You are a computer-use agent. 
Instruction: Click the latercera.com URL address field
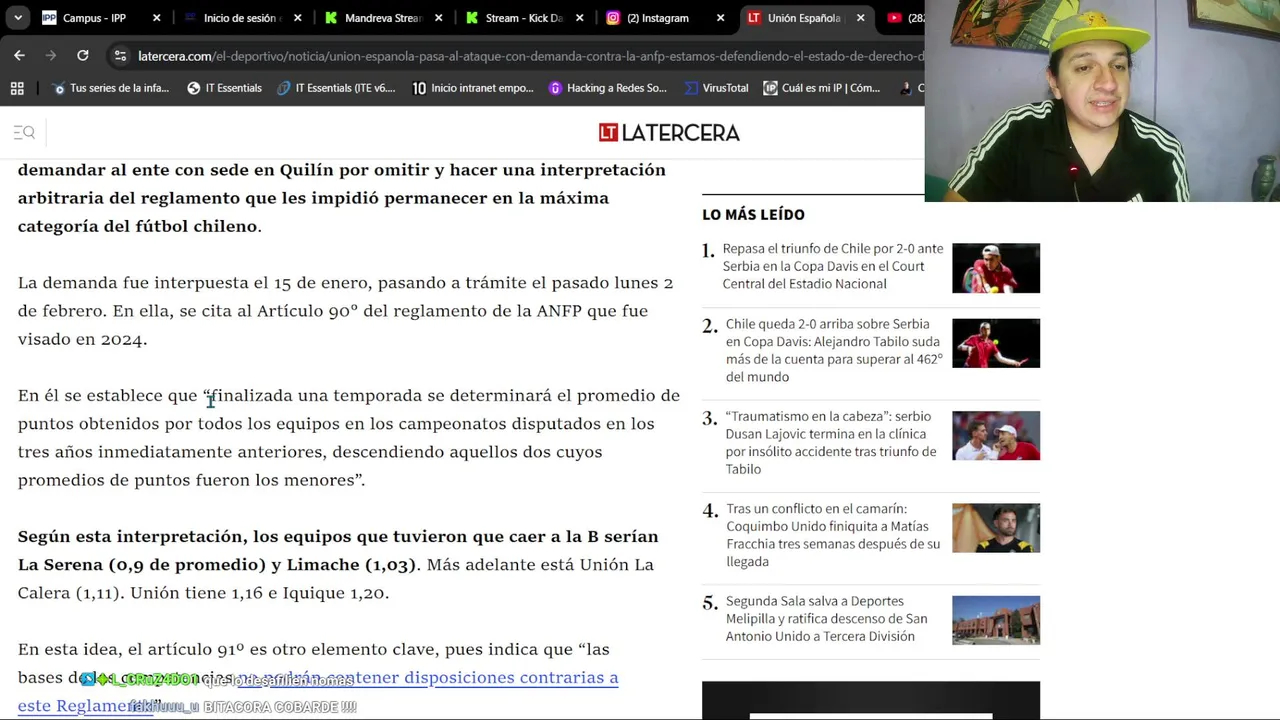[530, 56]
